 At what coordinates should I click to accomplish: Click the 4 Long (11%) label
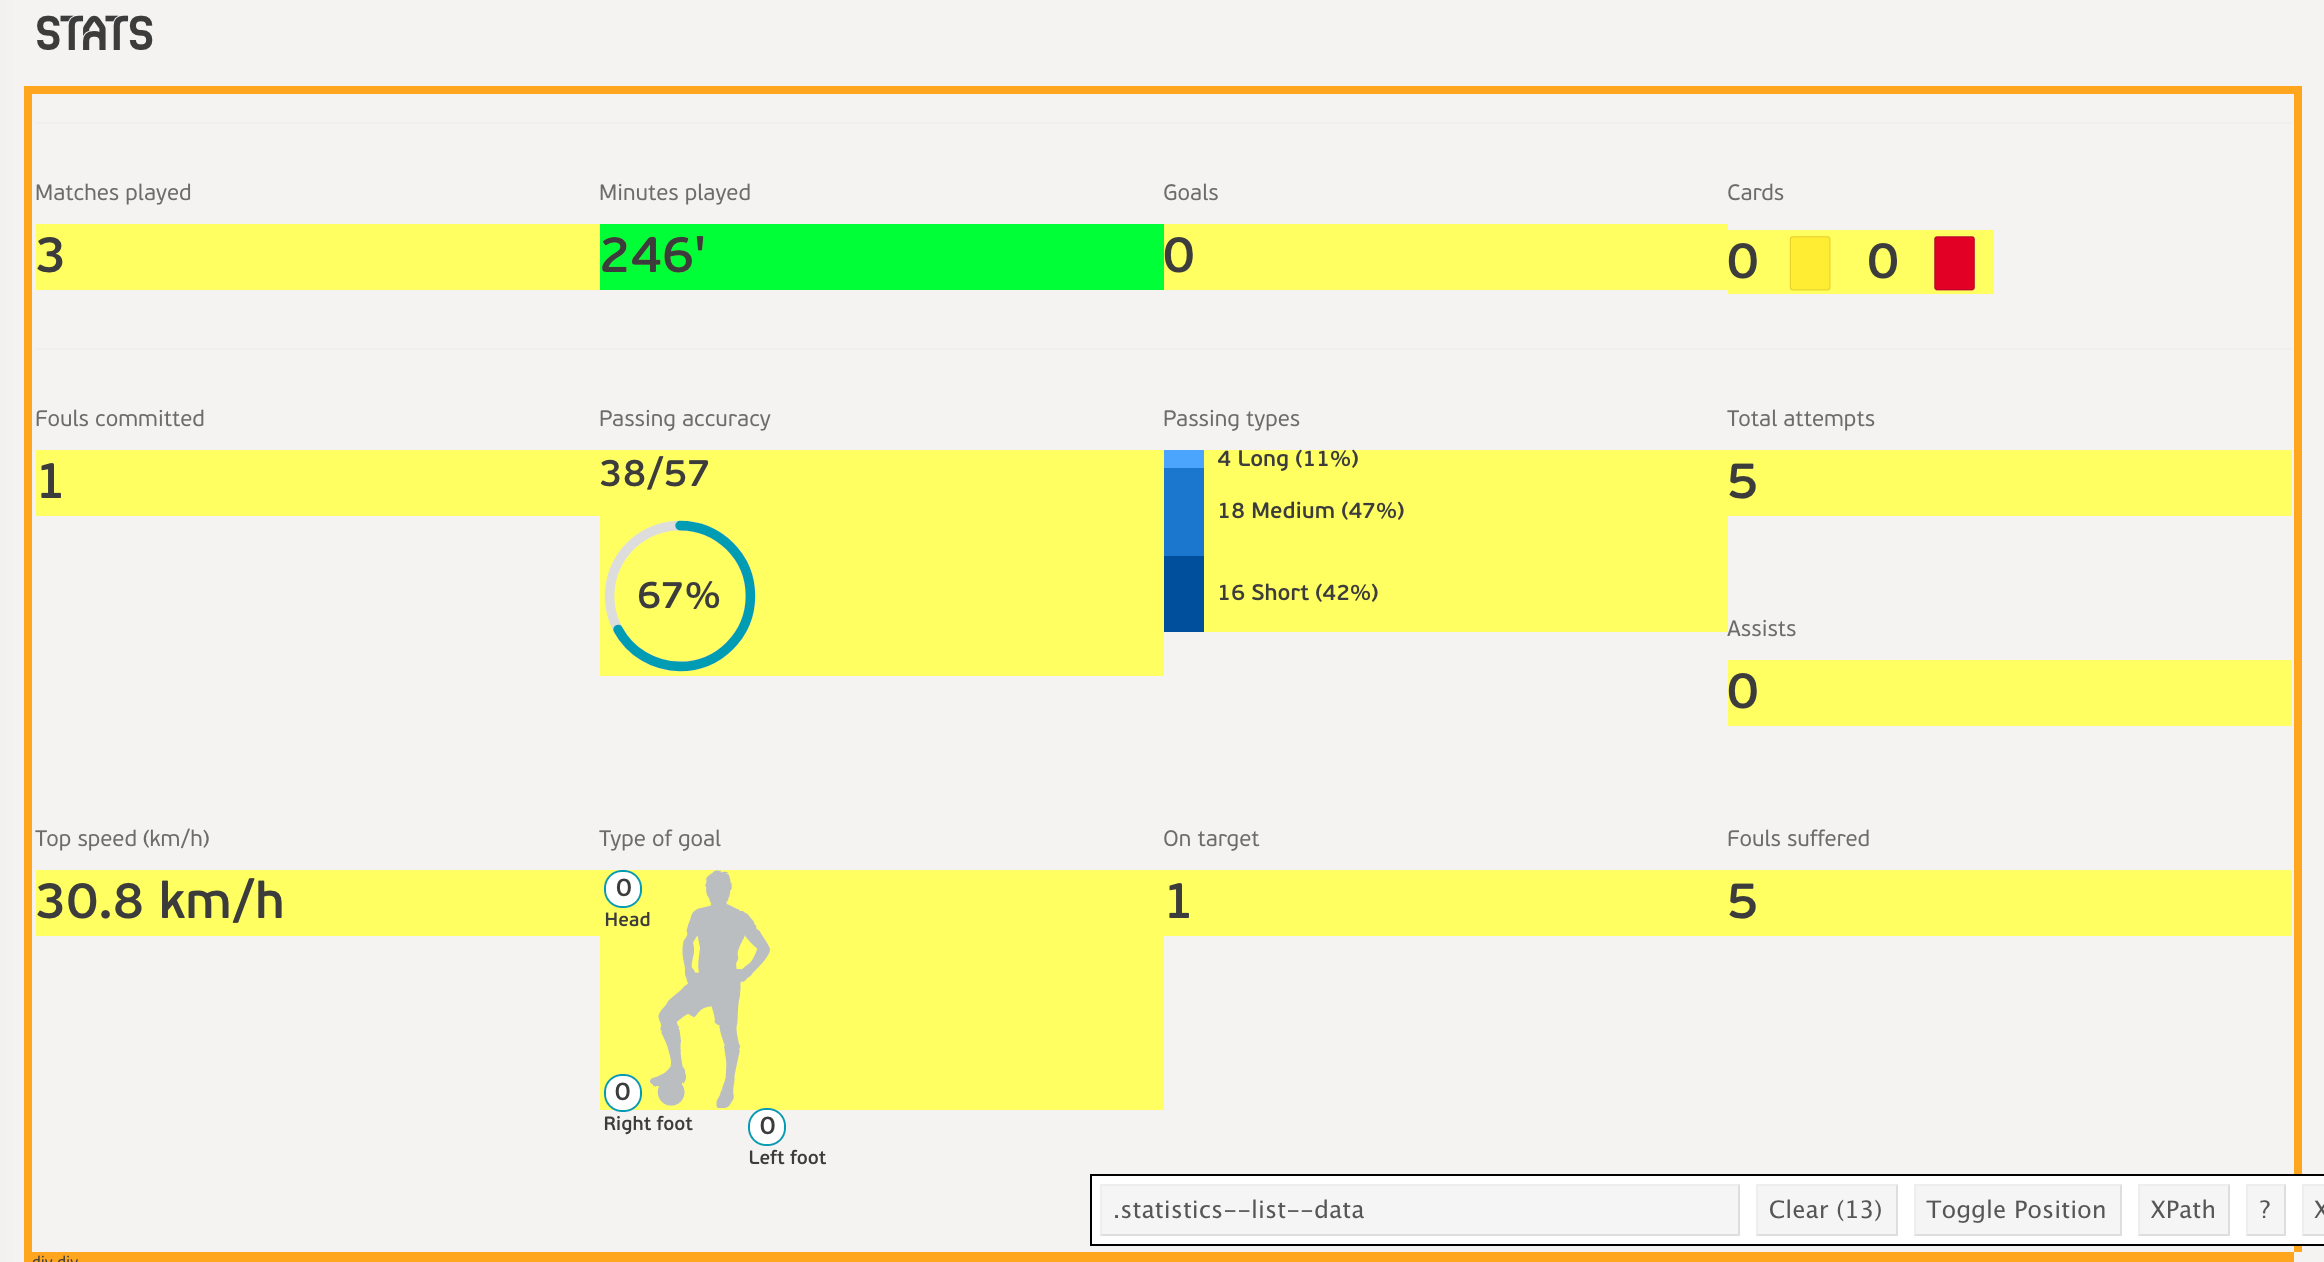click(1288, 459)
